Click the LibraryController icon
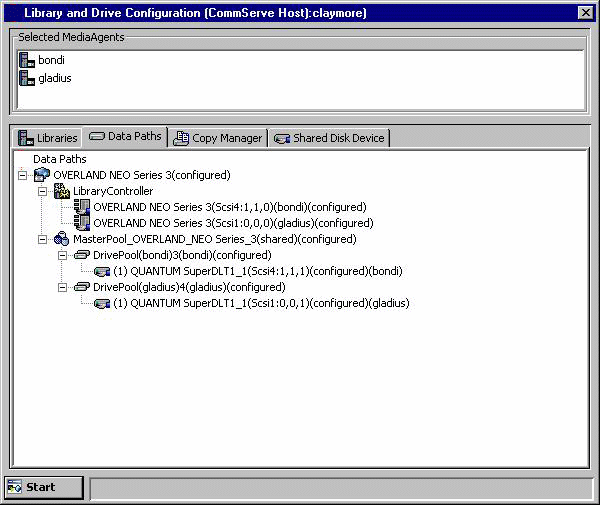The image size is (600, 505). [x=62, y=191]
